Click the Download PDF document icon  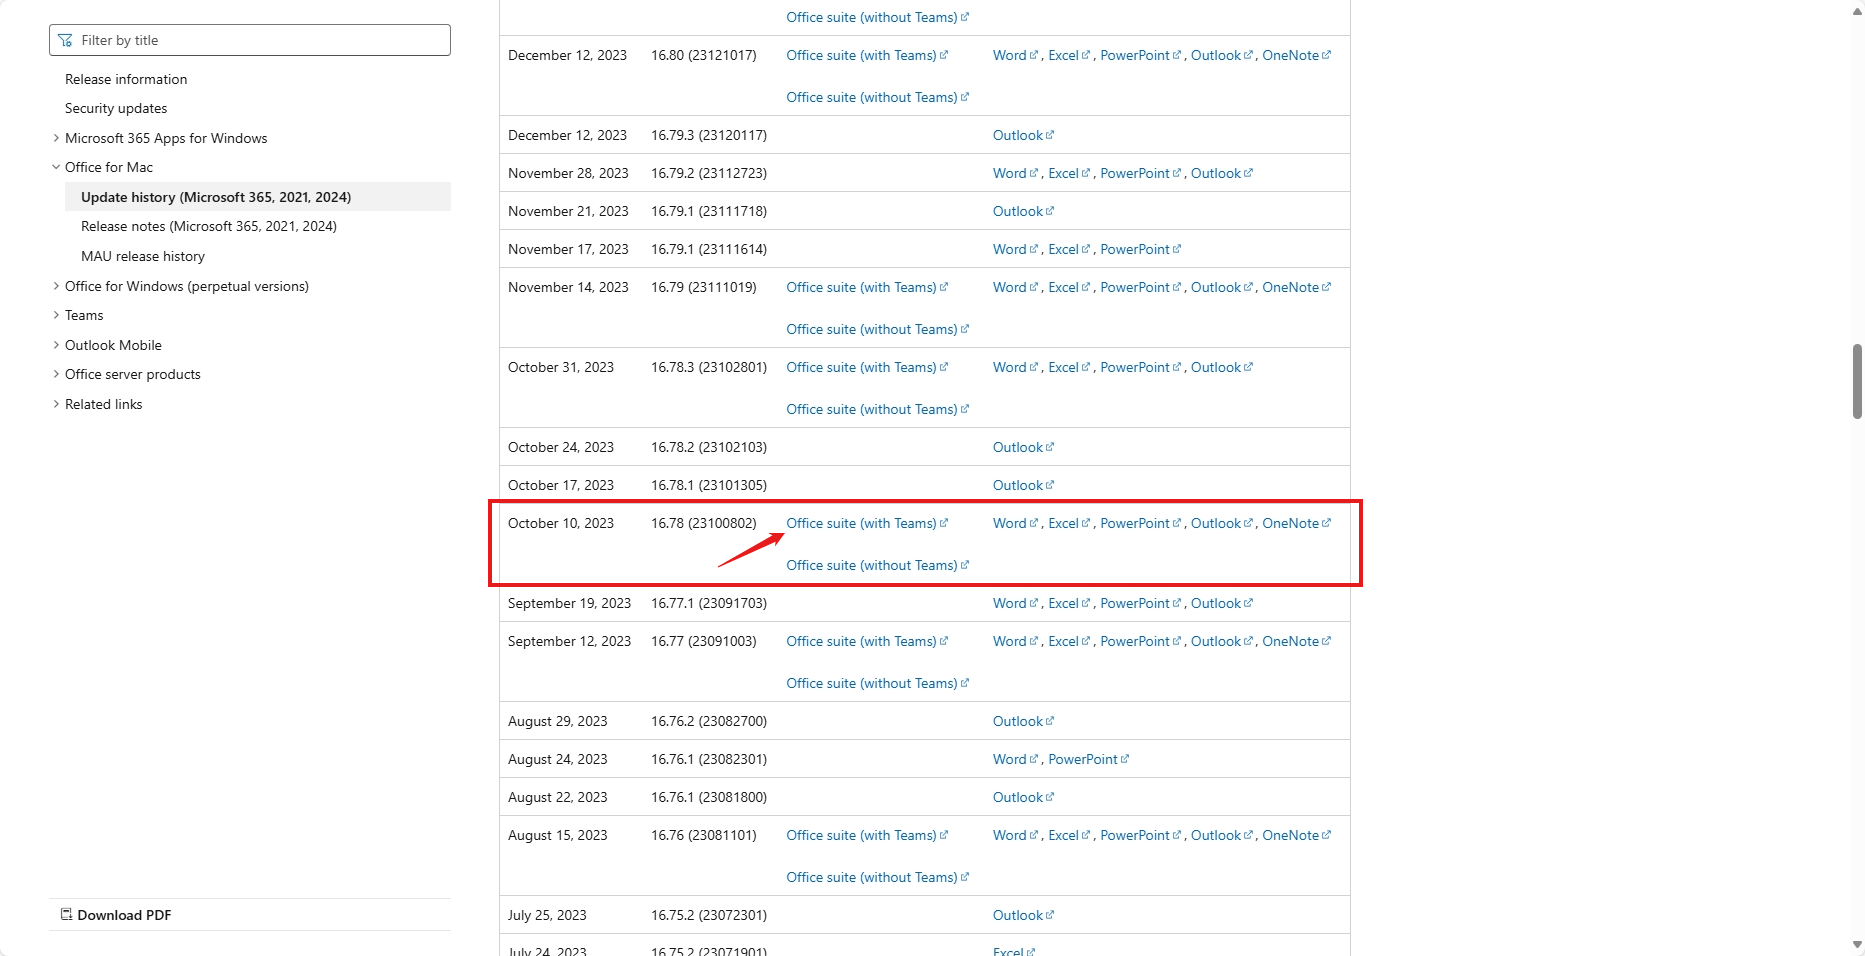(67, 915)
